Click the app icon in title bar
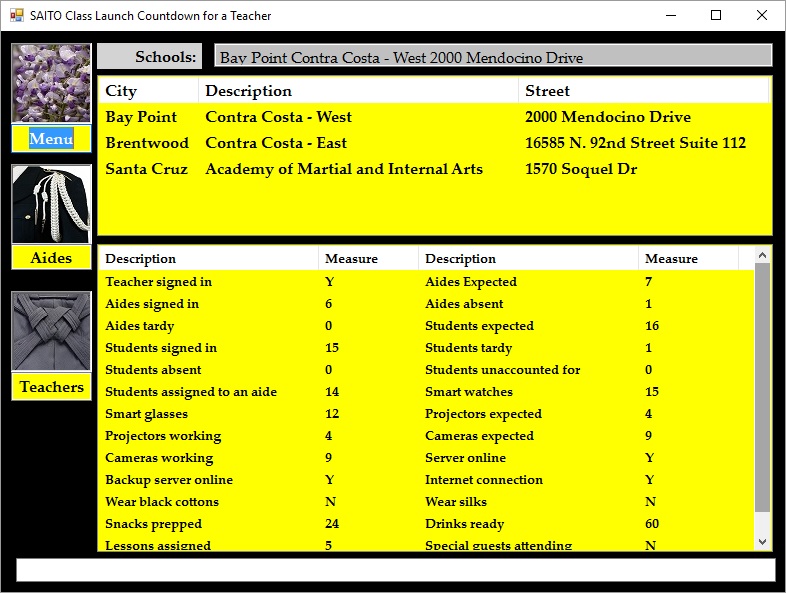This screenshot has width=786, height=593. pos(16,16)
